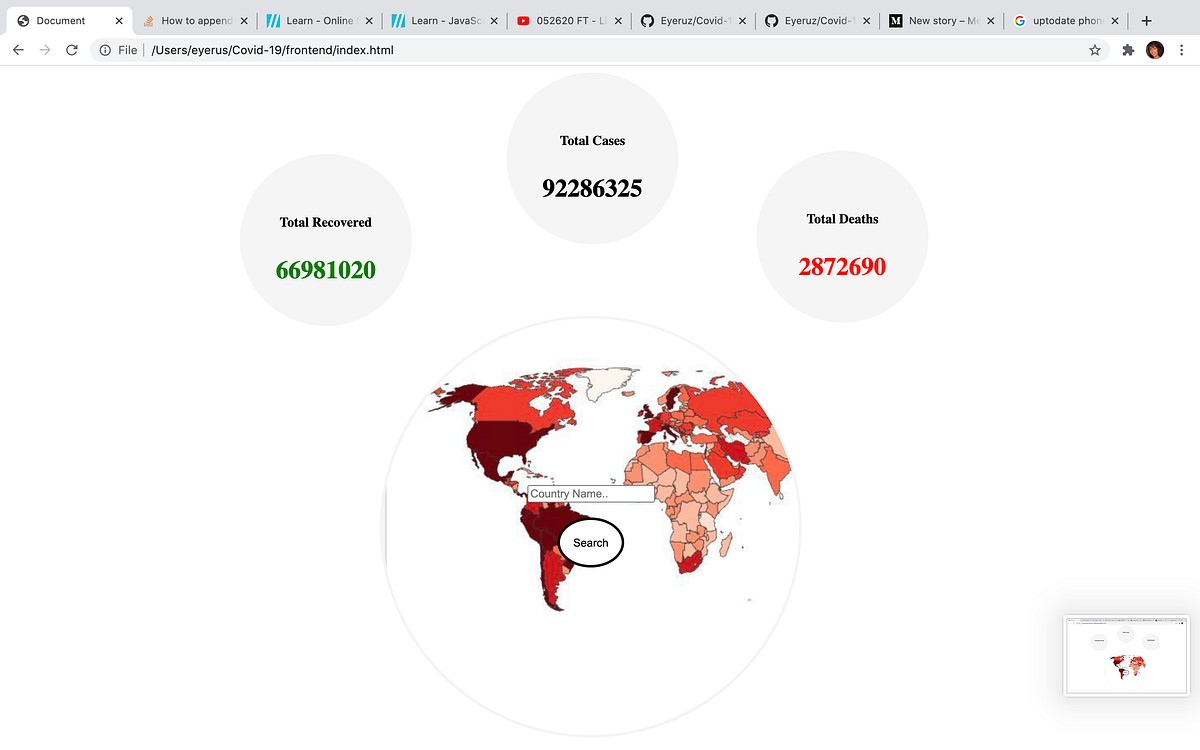Click the green number 66981020

pos(326,269)
